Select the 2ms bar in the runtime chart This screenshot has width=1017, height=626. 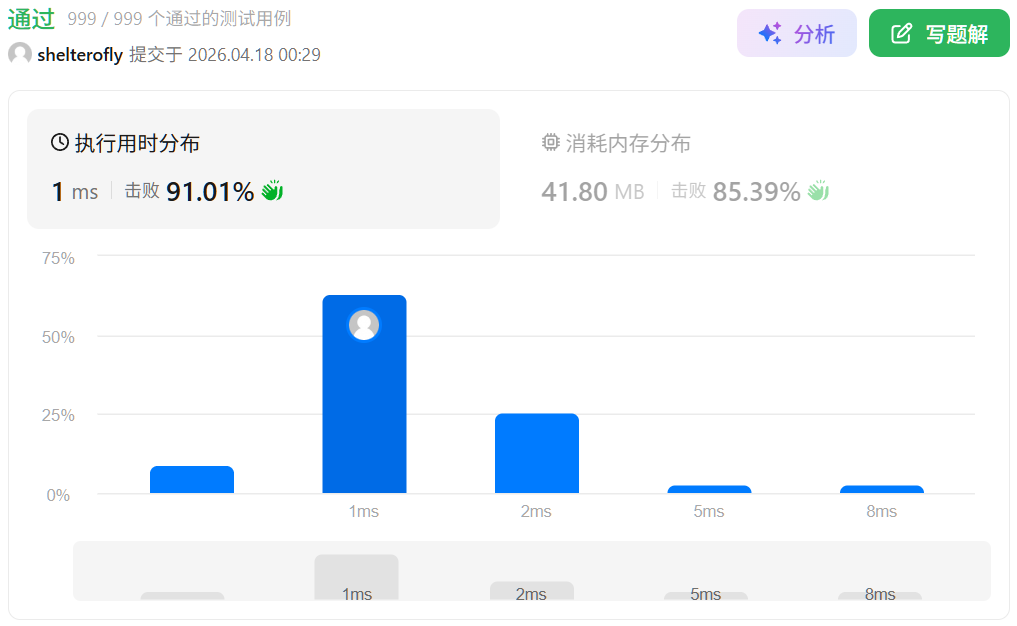[x=536, y=453]
